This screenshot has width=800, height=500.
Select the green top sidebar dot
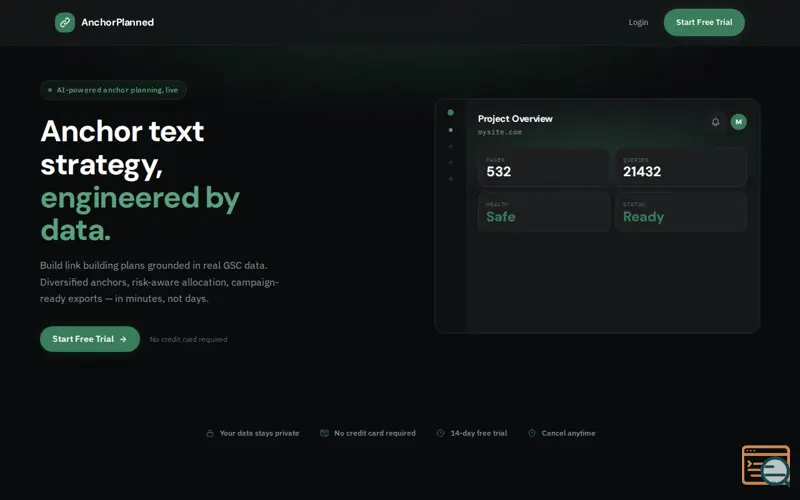tap(451, 112)
